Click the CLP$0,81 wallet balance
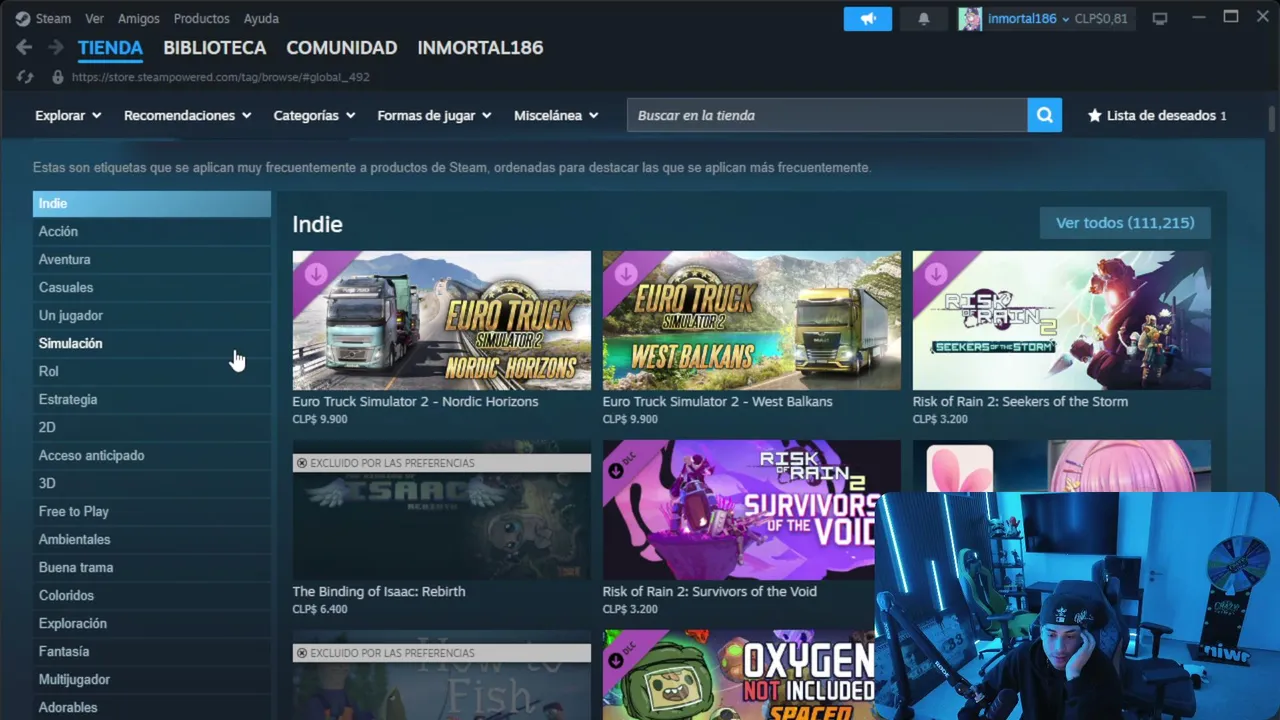This screenshot has width=1280, height=720. (x=1101, y=19)
